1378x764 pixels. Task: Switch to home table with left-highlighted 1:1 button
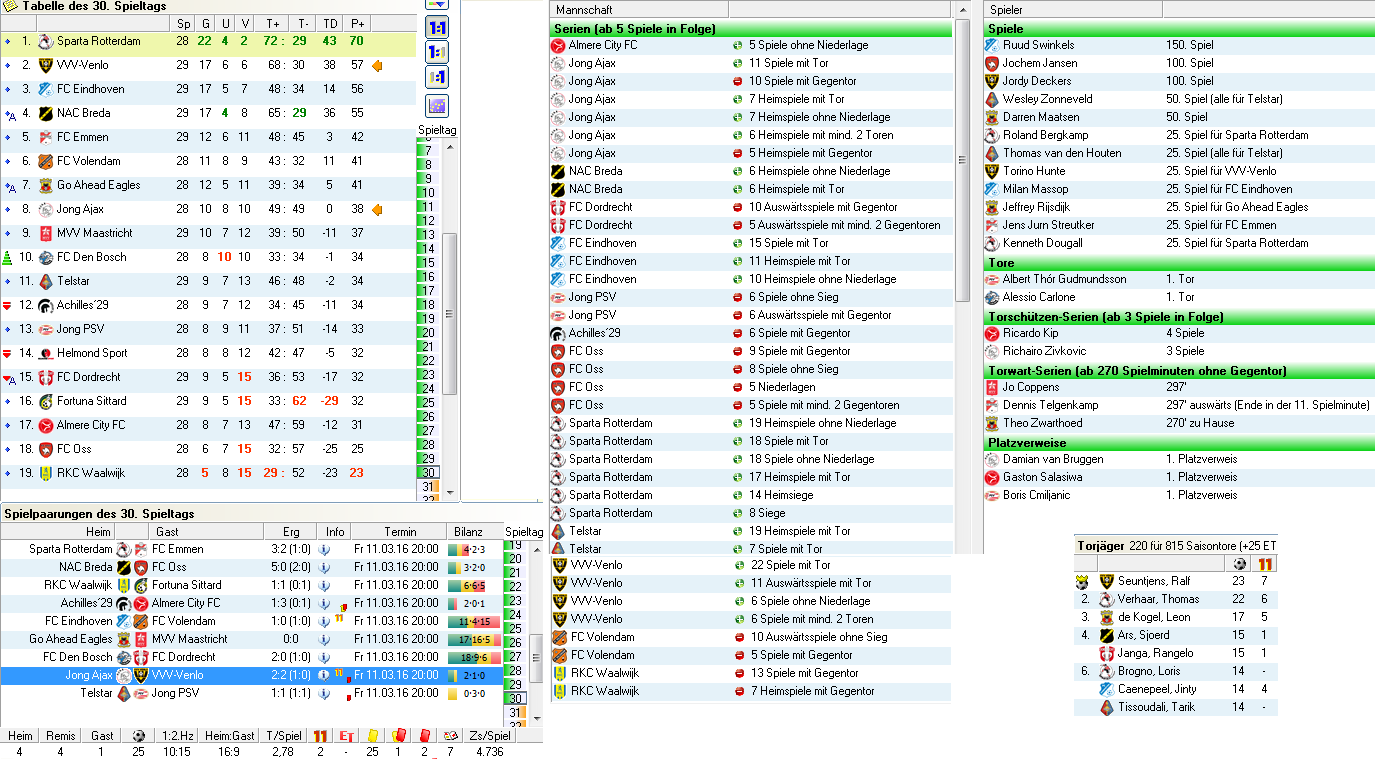(437, 52)
